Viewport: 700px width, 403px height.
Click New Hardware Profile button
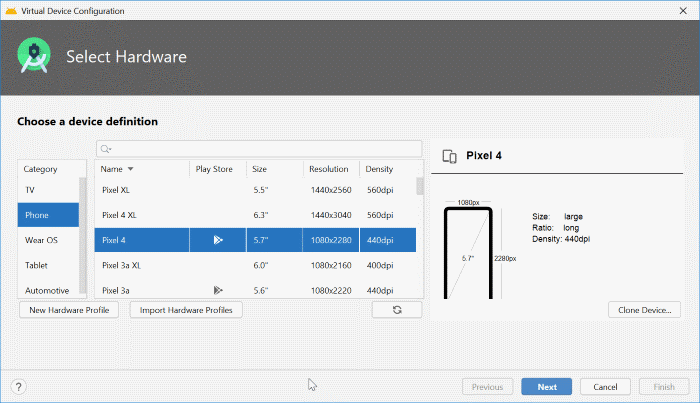[69, 310]
